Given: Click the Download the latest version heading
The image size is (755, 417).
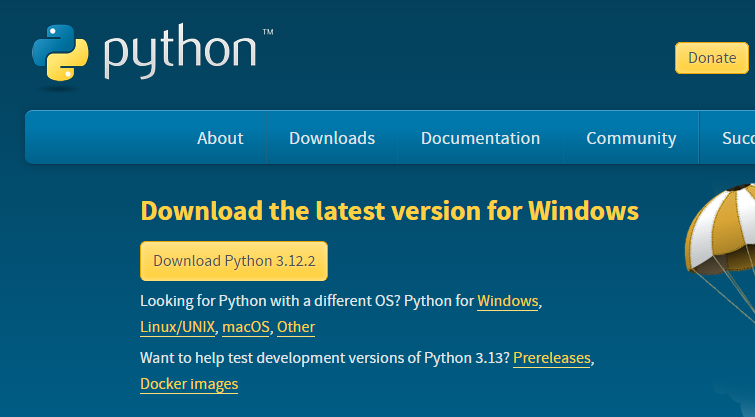Looking at the screenshot, I should [390, 211].
